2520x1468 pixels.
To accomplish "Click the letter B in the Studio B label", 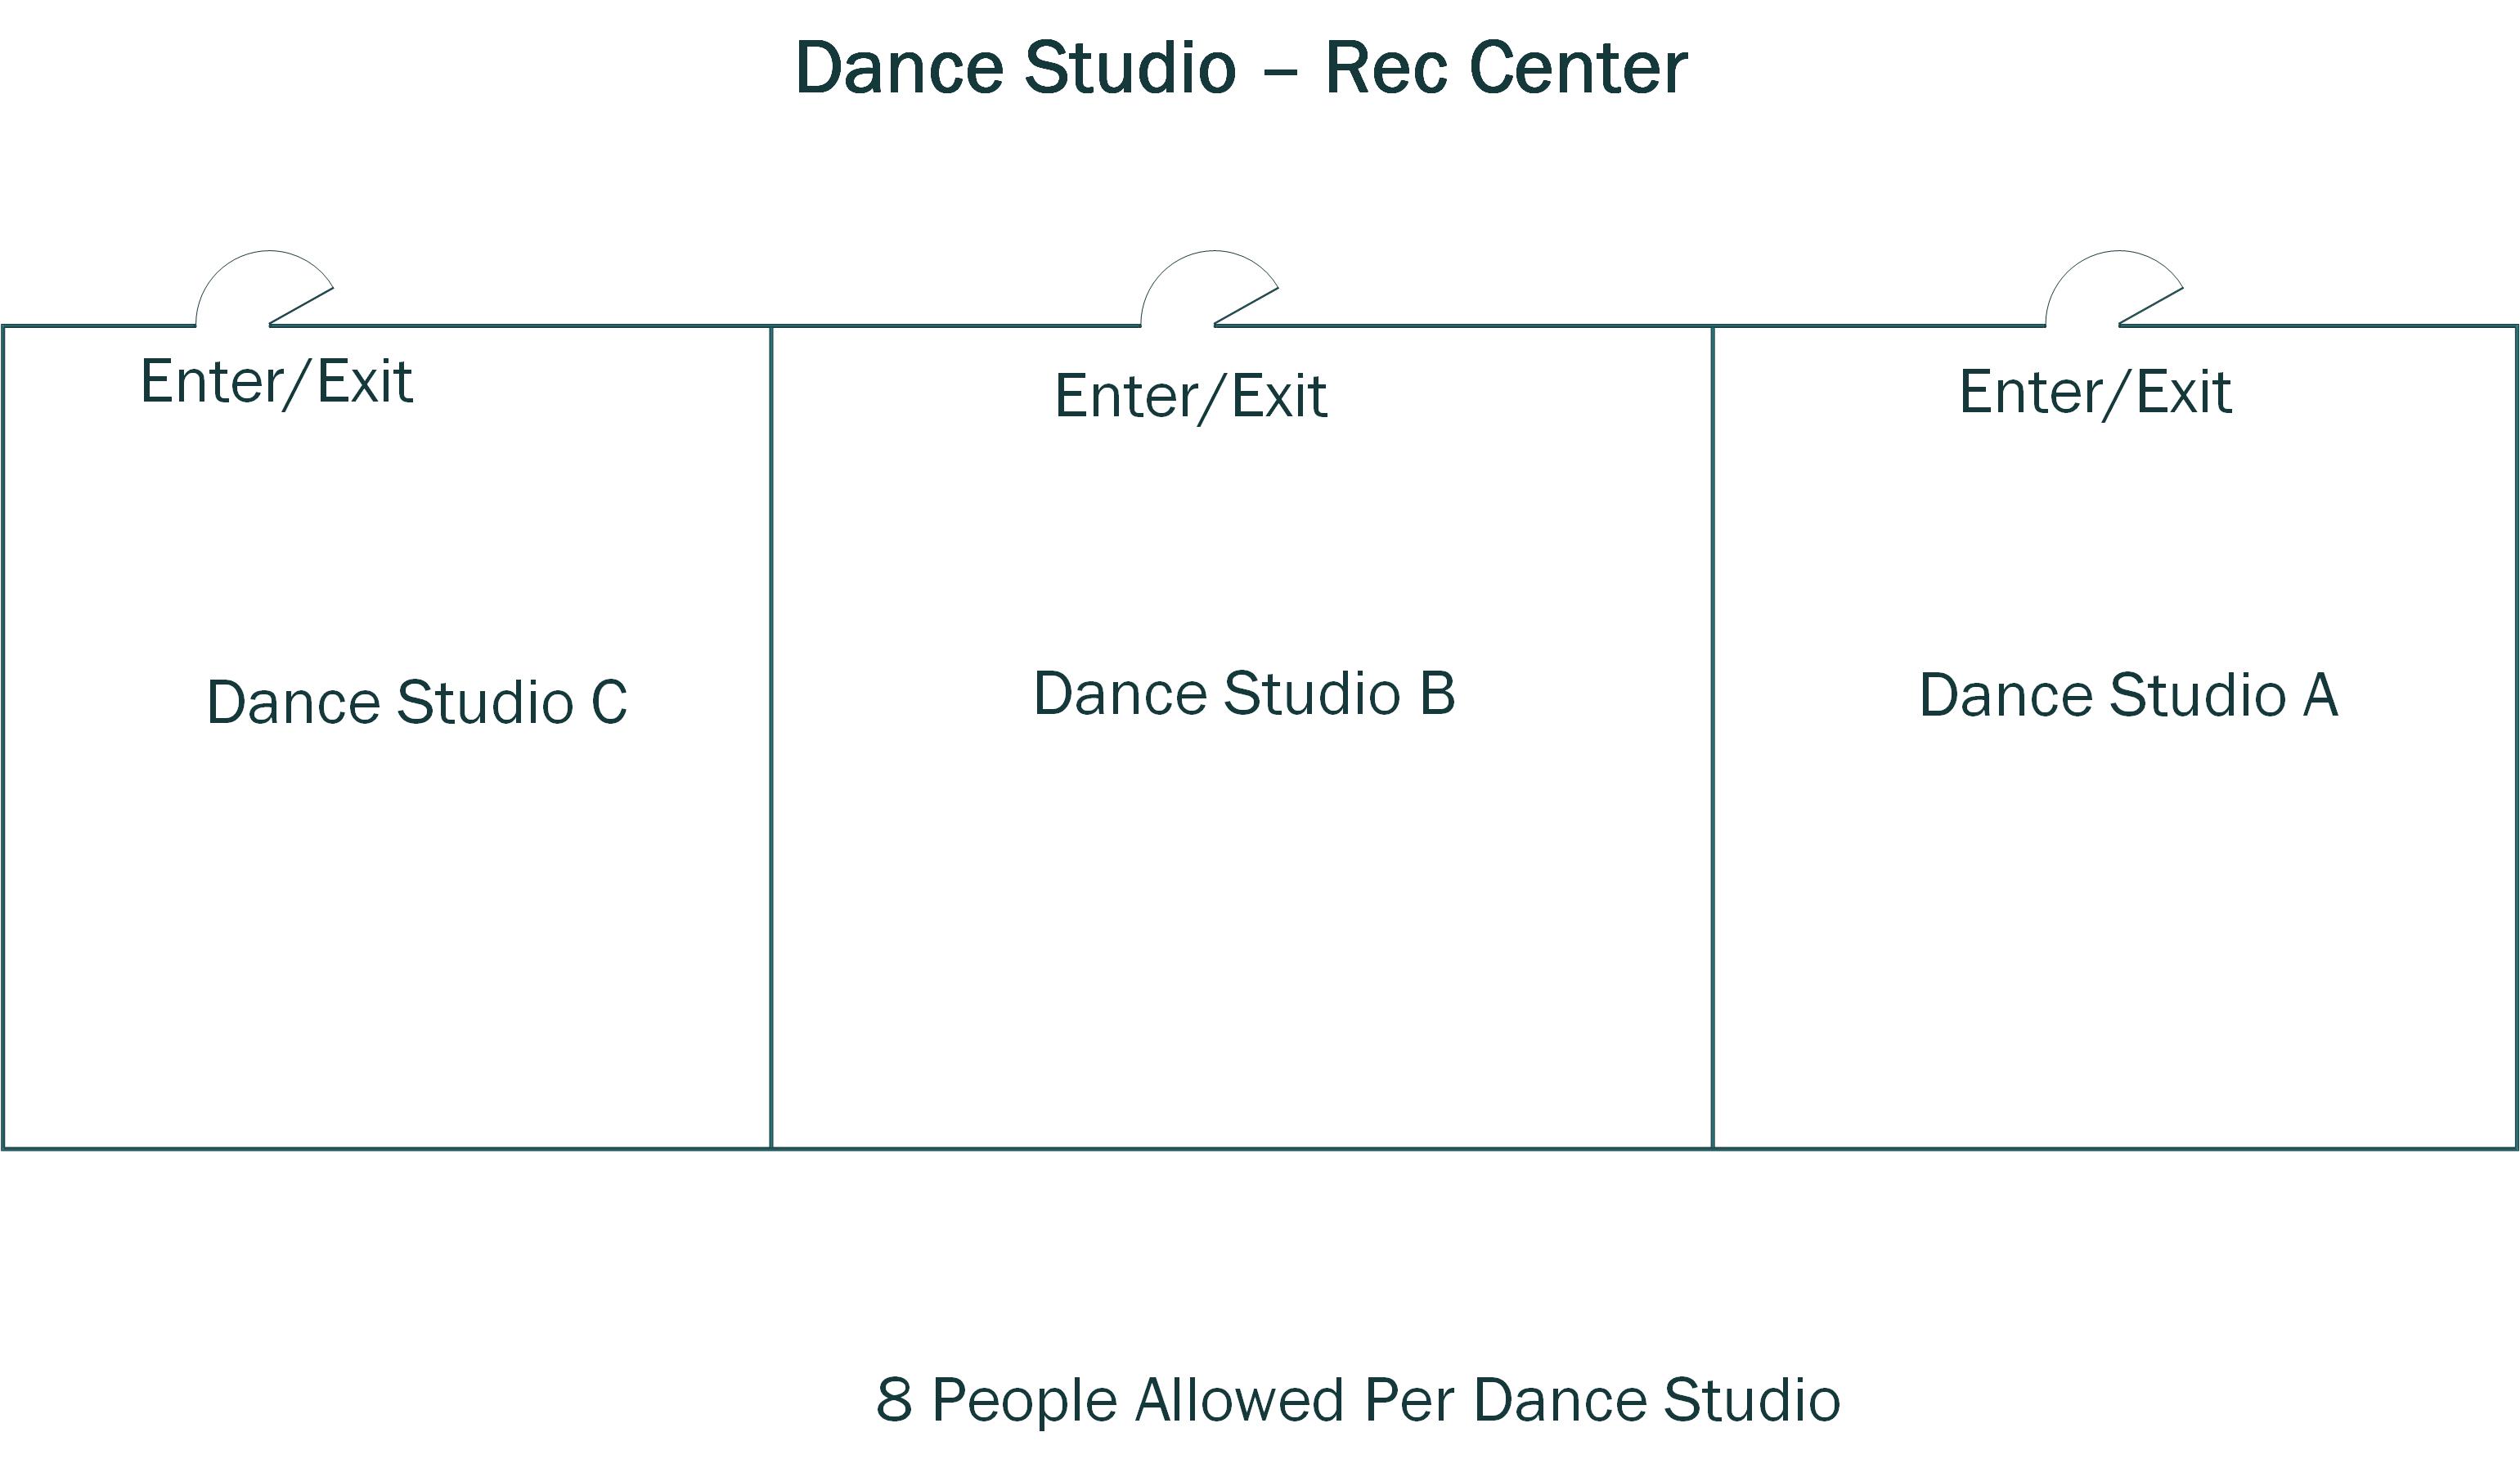I will pyautogui.click(x=1437, y=694).
